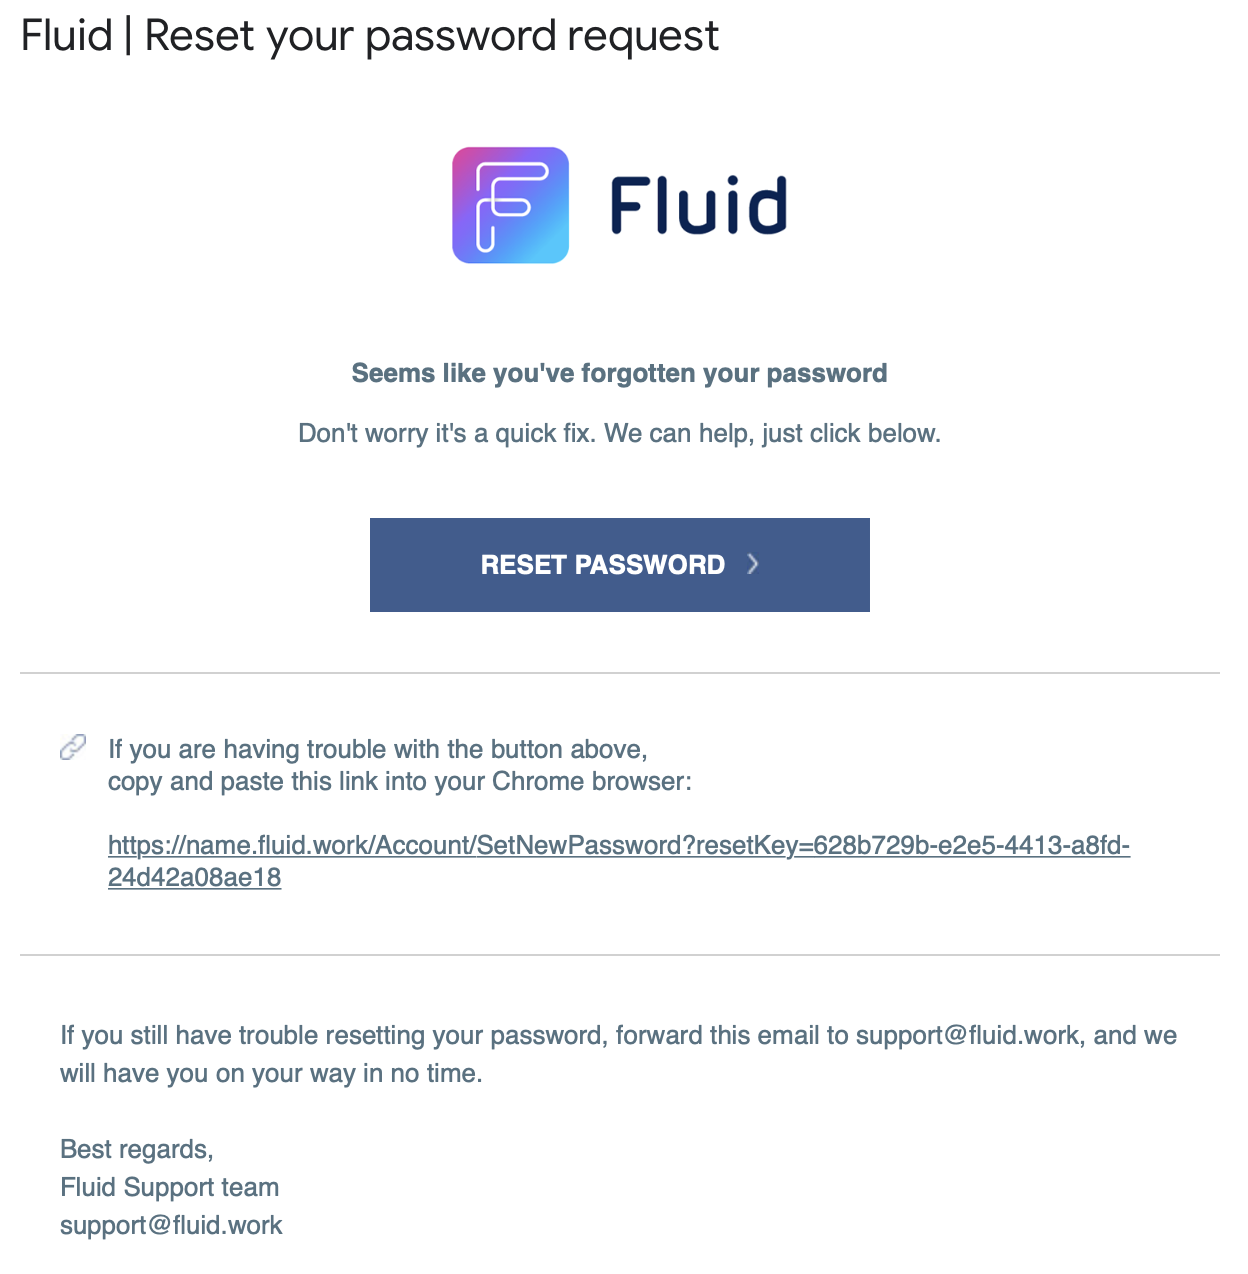Click 'will have you on your way' text line
Image resolution: width=1248 pixels, height=1274 pixels.
271,1073
